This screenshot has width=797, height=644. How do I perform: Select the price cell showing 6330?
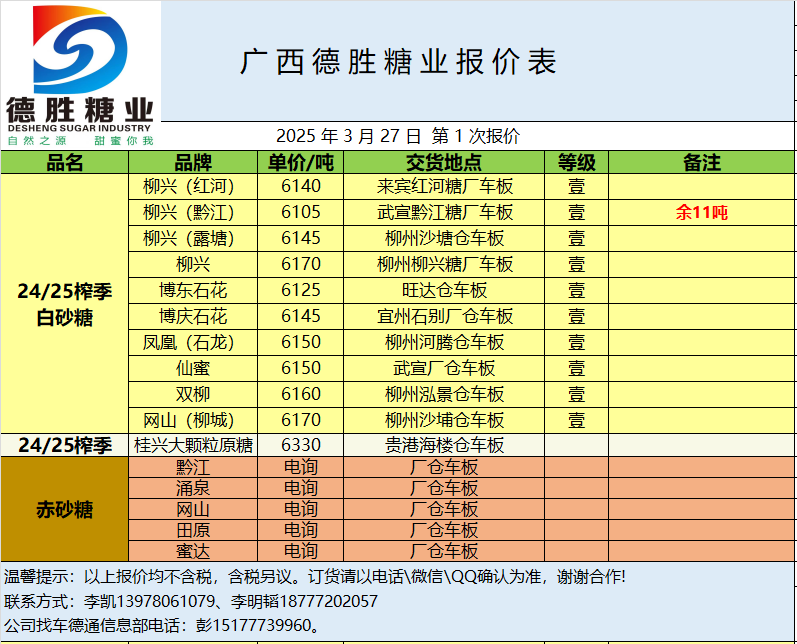[301, 445]
